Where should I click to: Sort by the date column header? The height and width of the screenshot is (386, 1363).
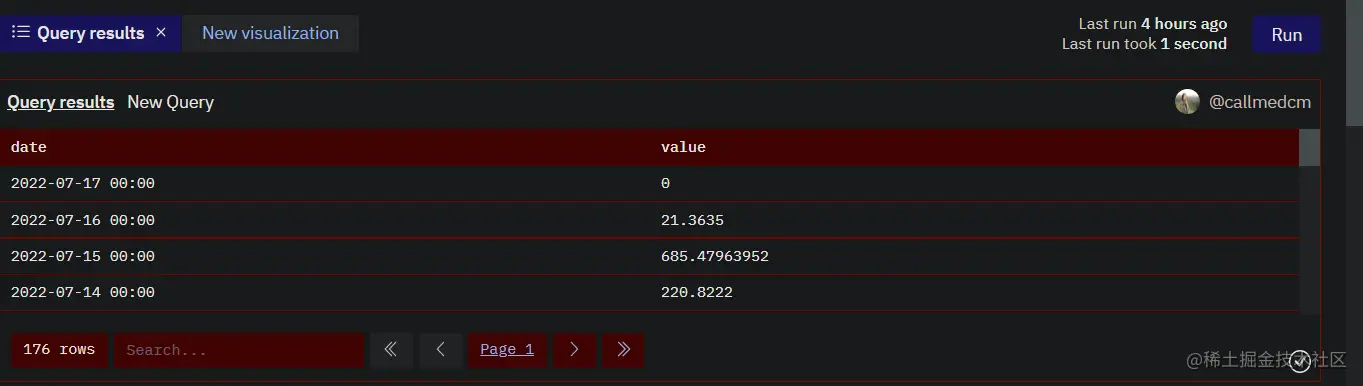tap(29, 147)
